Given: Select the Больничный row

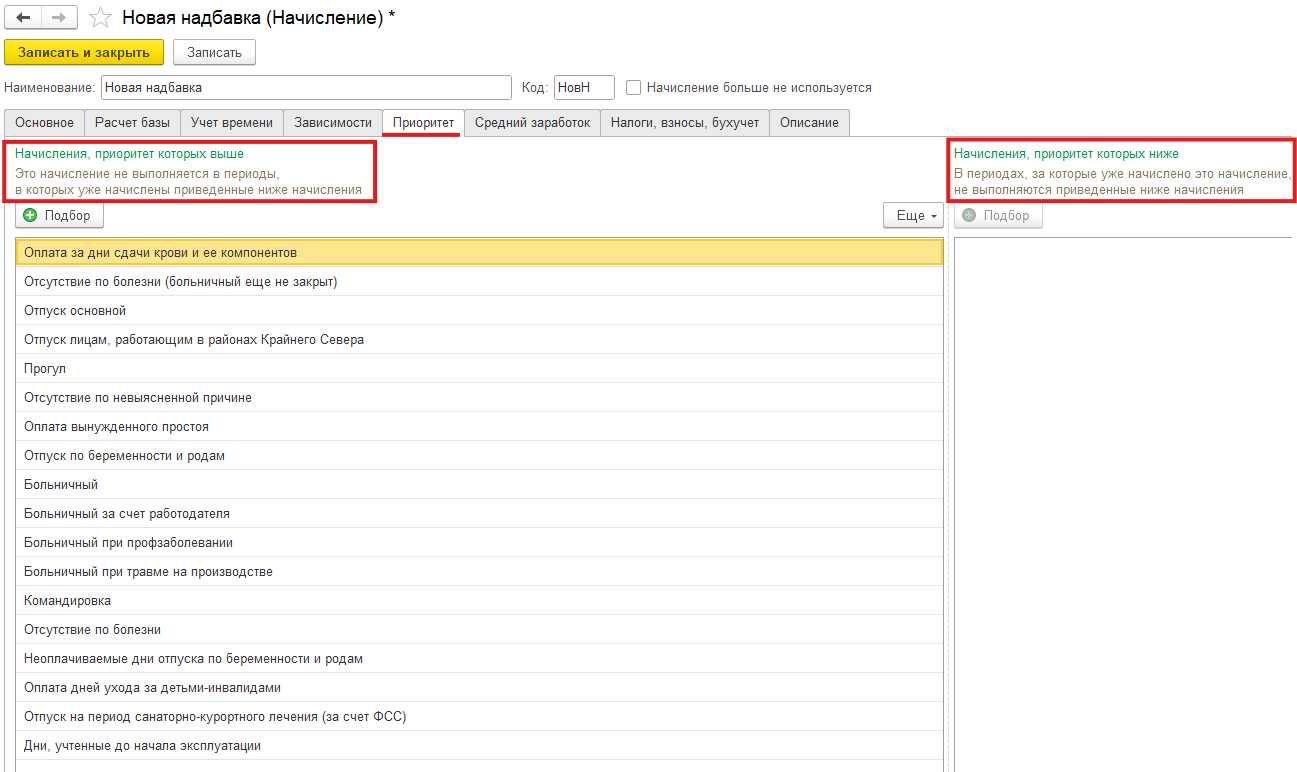Looking at the screenshot, I should tap(479, 484).
